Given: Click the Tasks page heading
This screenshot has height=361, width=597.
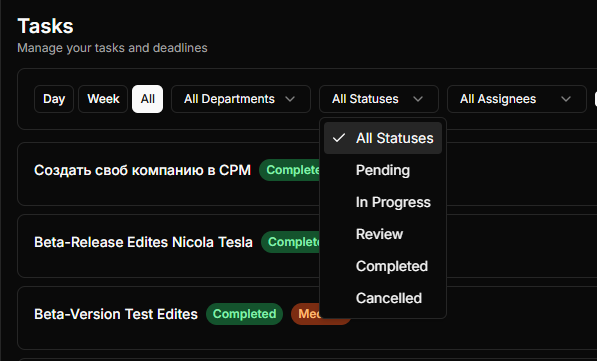Looking at the screenshot, I should tap(45, 26).
